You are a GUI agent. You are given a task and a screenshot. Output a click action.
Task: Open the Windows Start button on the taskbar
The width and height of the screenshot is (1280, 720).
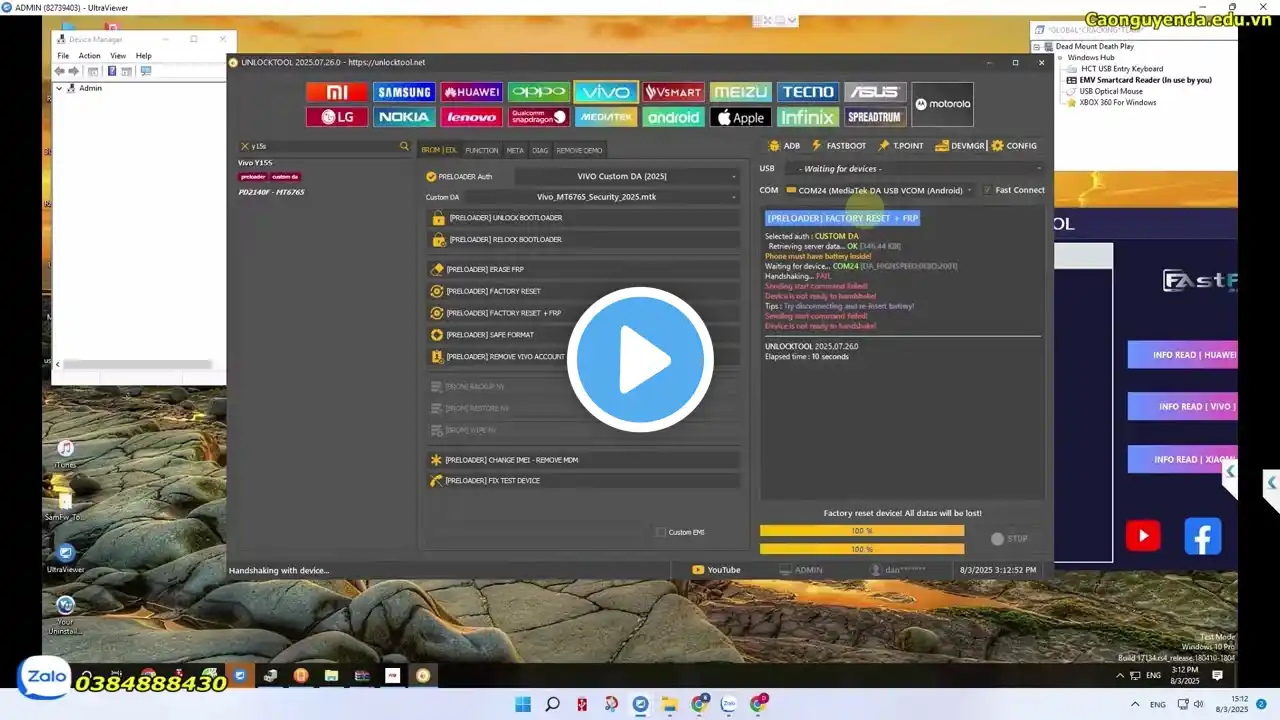523,704
